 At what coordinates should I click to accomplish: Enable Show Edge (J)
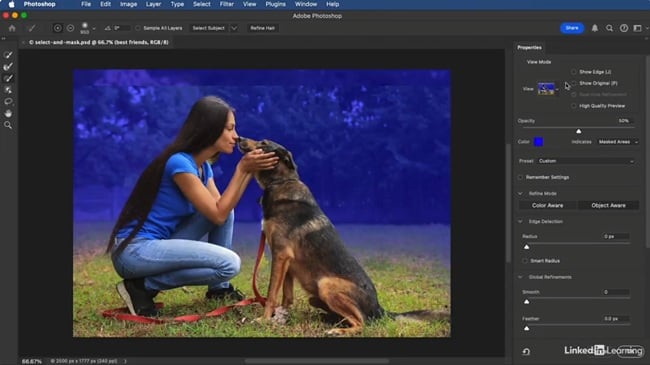(x=574, y=72)
